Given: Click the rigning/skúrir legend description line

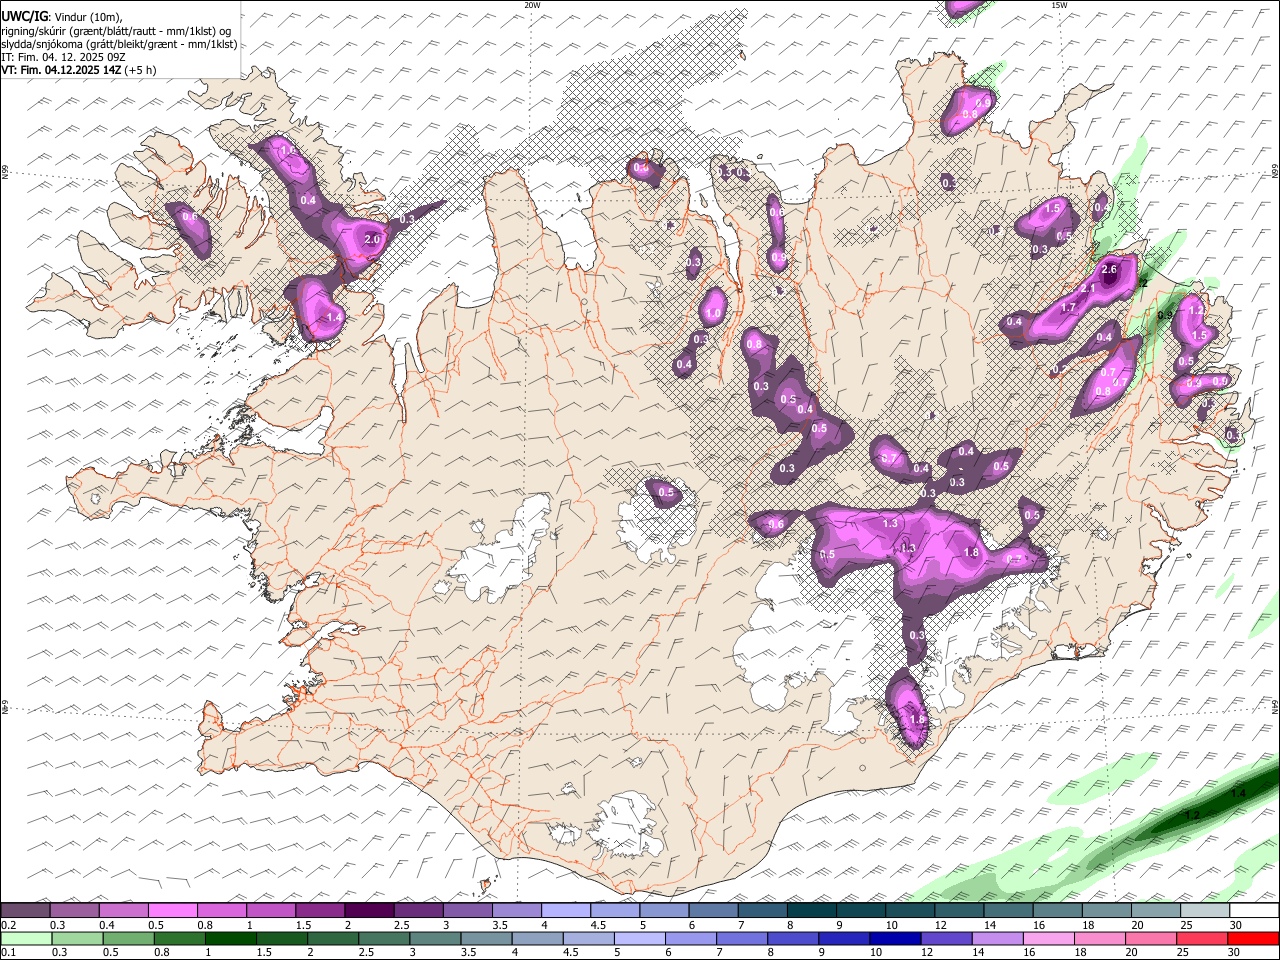Looking at the screenshot, I should (x=117, y=30).
